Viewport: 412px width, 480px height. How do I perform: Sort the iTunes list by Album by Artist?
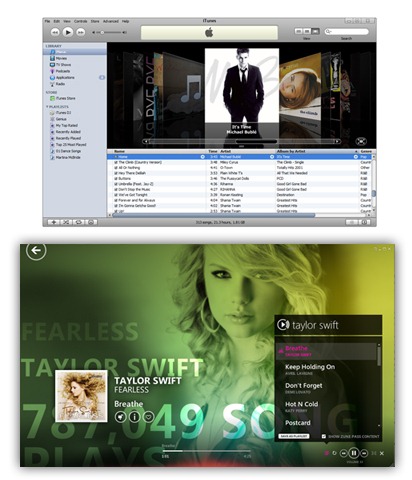pos(317,151)
